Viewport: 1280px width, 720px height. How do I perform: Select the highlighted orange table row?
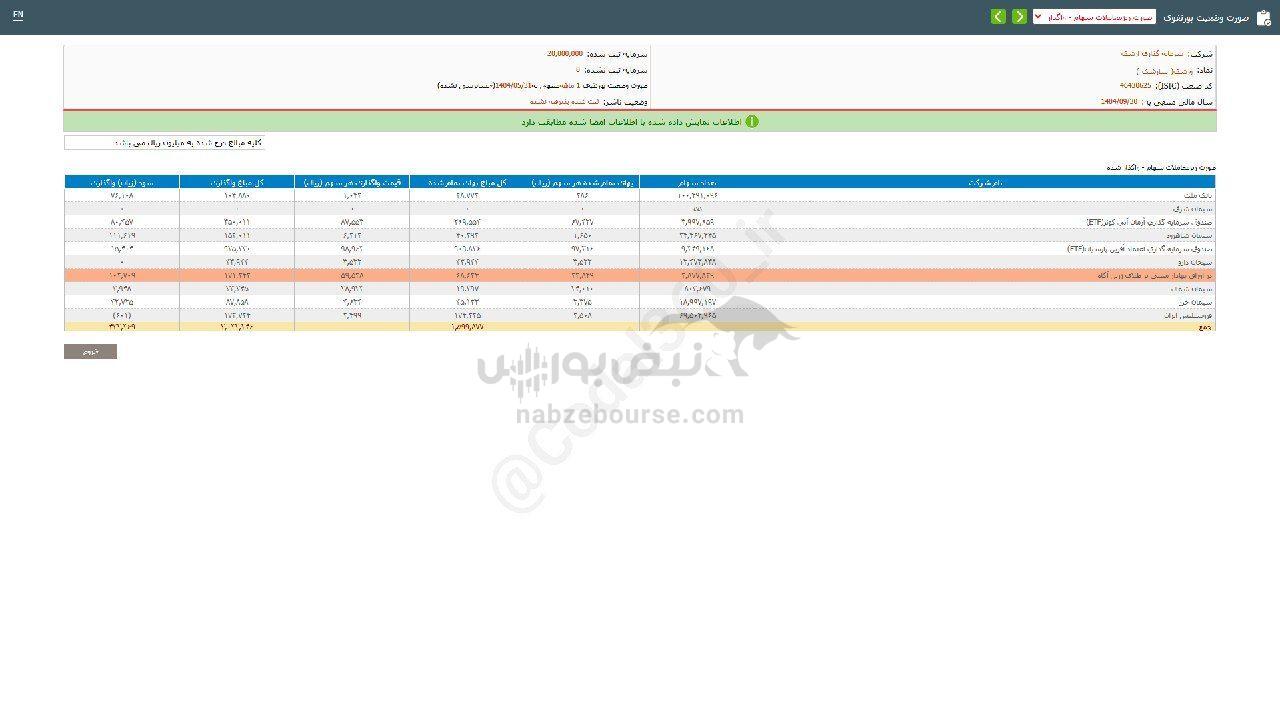click(640, 274)
